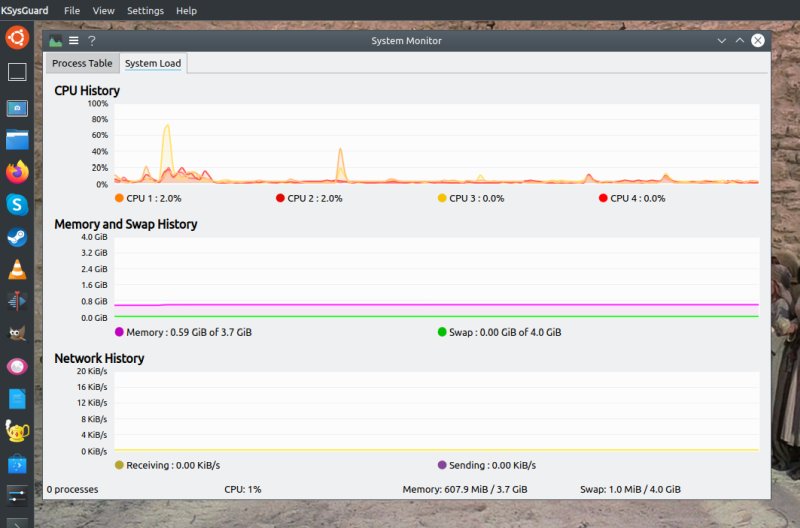Click the blue arrow editor dock icon
Screen dimensions: 800x528
tap(17, 301)
